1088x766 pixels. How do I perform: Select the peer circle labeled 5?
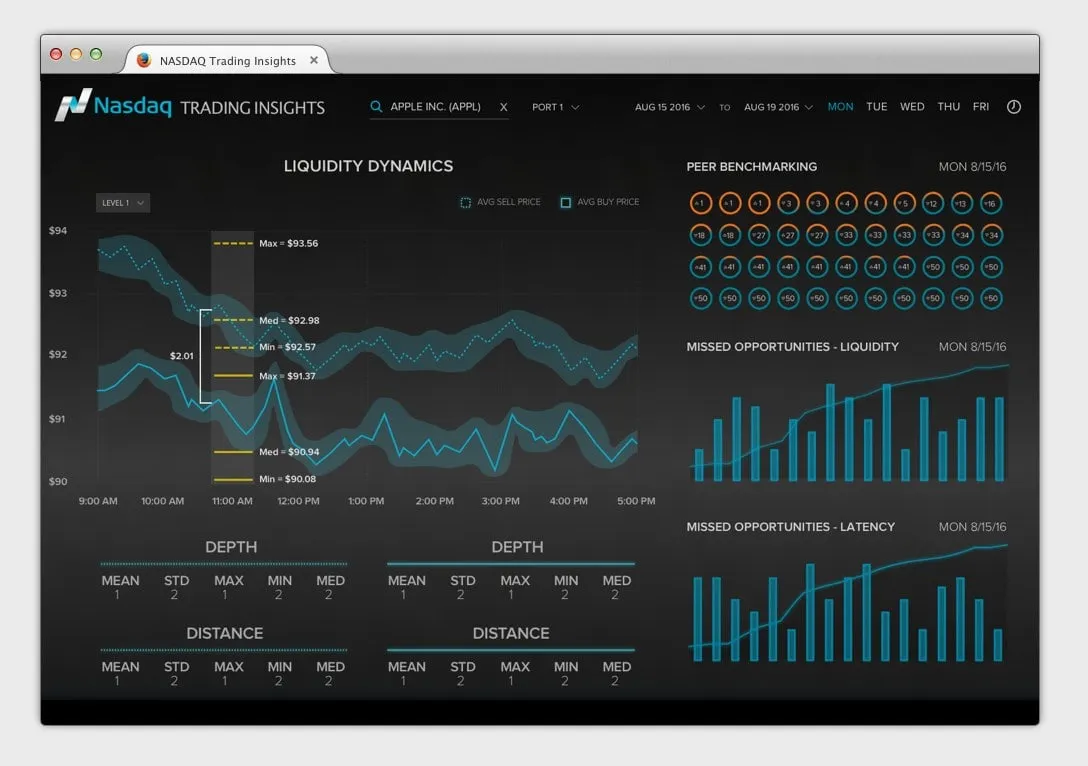coord(904,203)
